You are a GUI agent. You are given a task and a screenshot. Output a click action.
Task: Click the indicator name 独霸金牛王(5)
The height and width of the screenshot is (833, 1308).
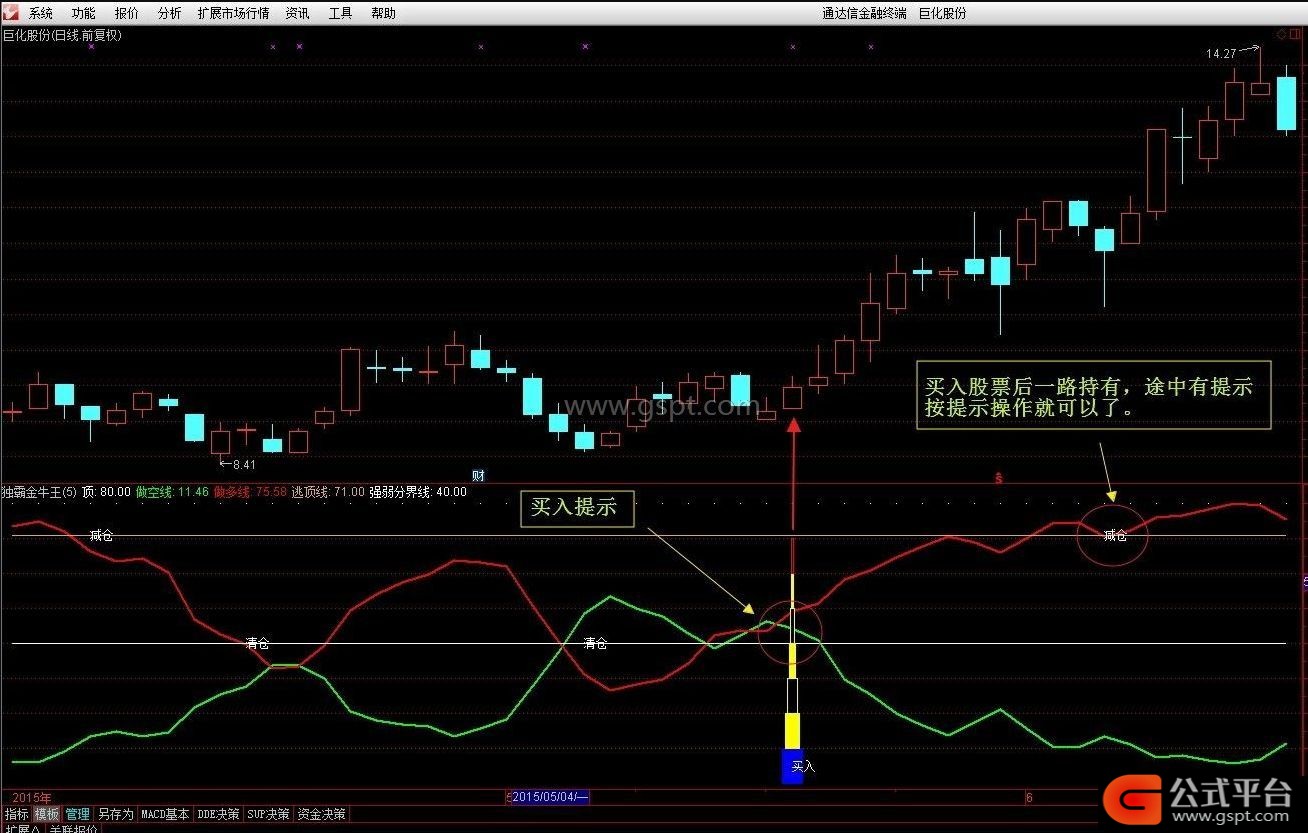40,492
